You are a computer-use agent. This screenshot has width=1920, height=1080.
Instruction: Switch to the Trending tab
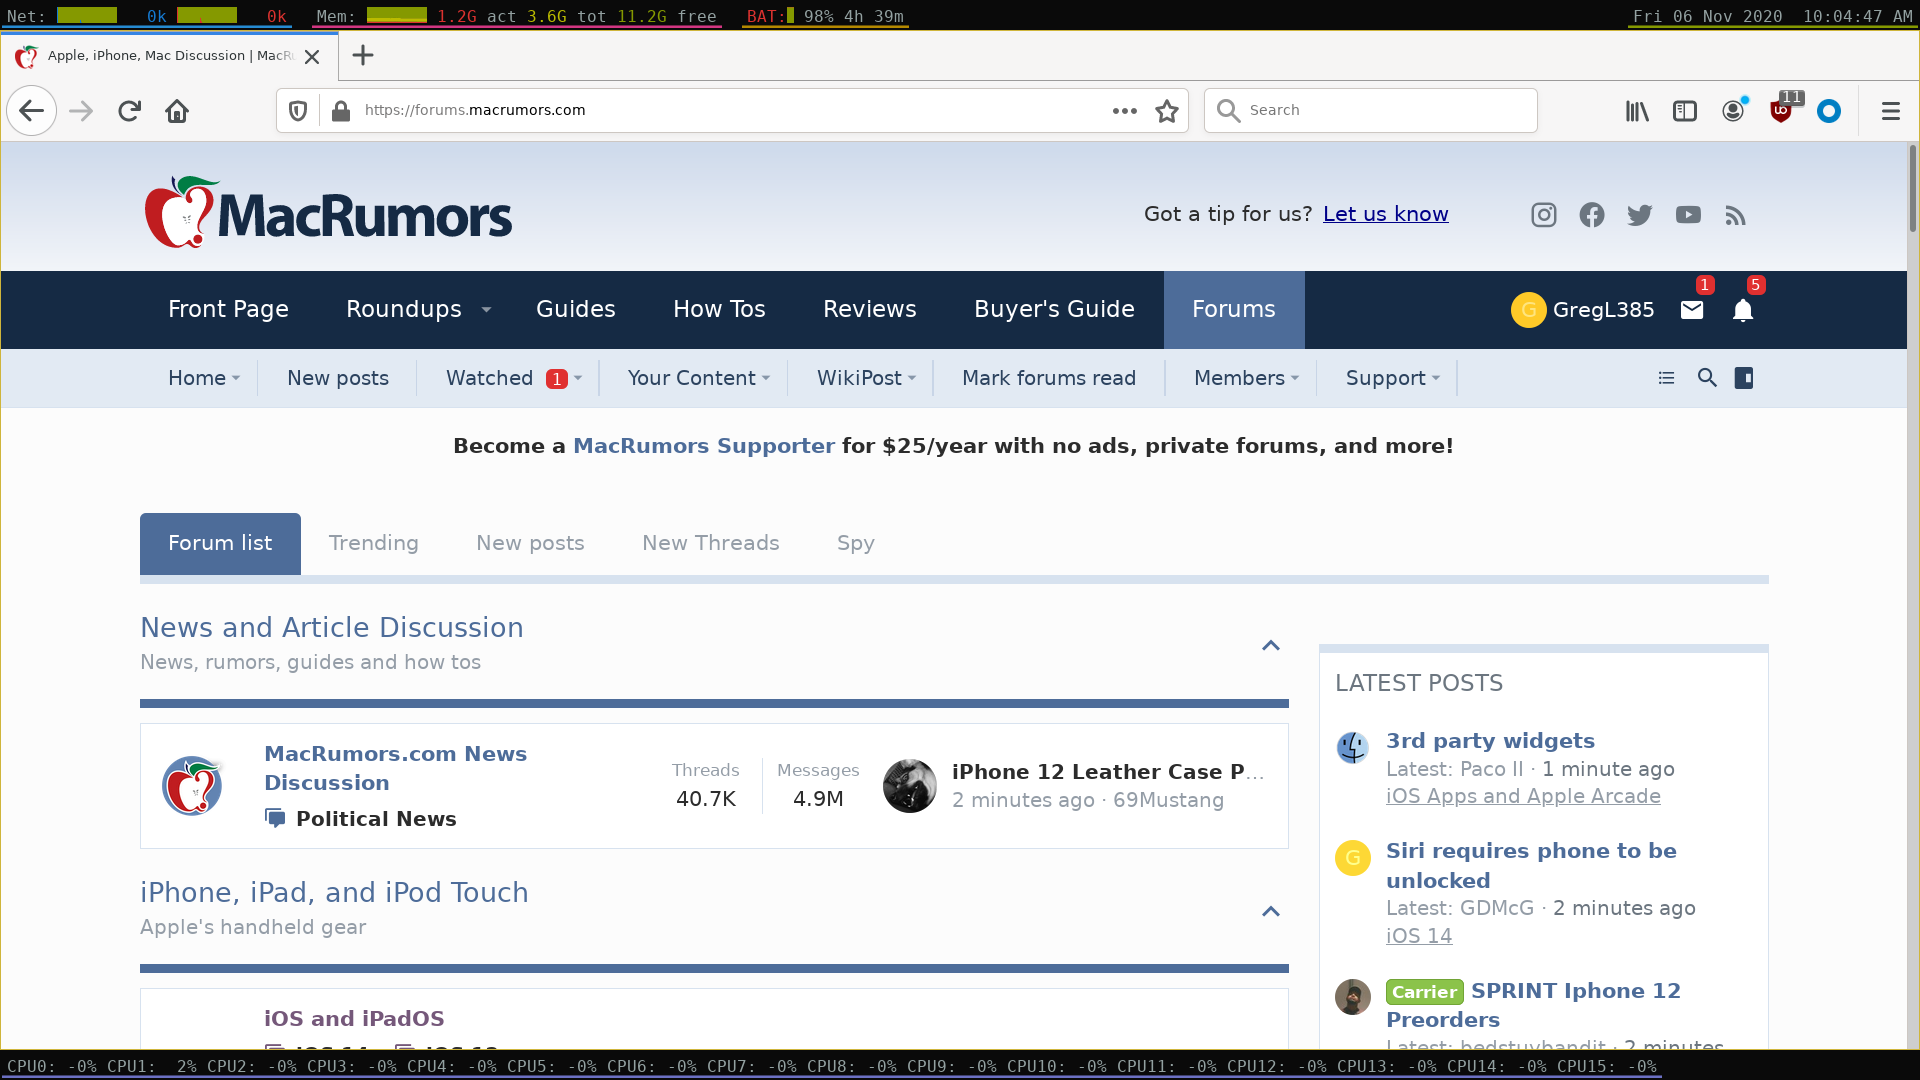(374, 543)
